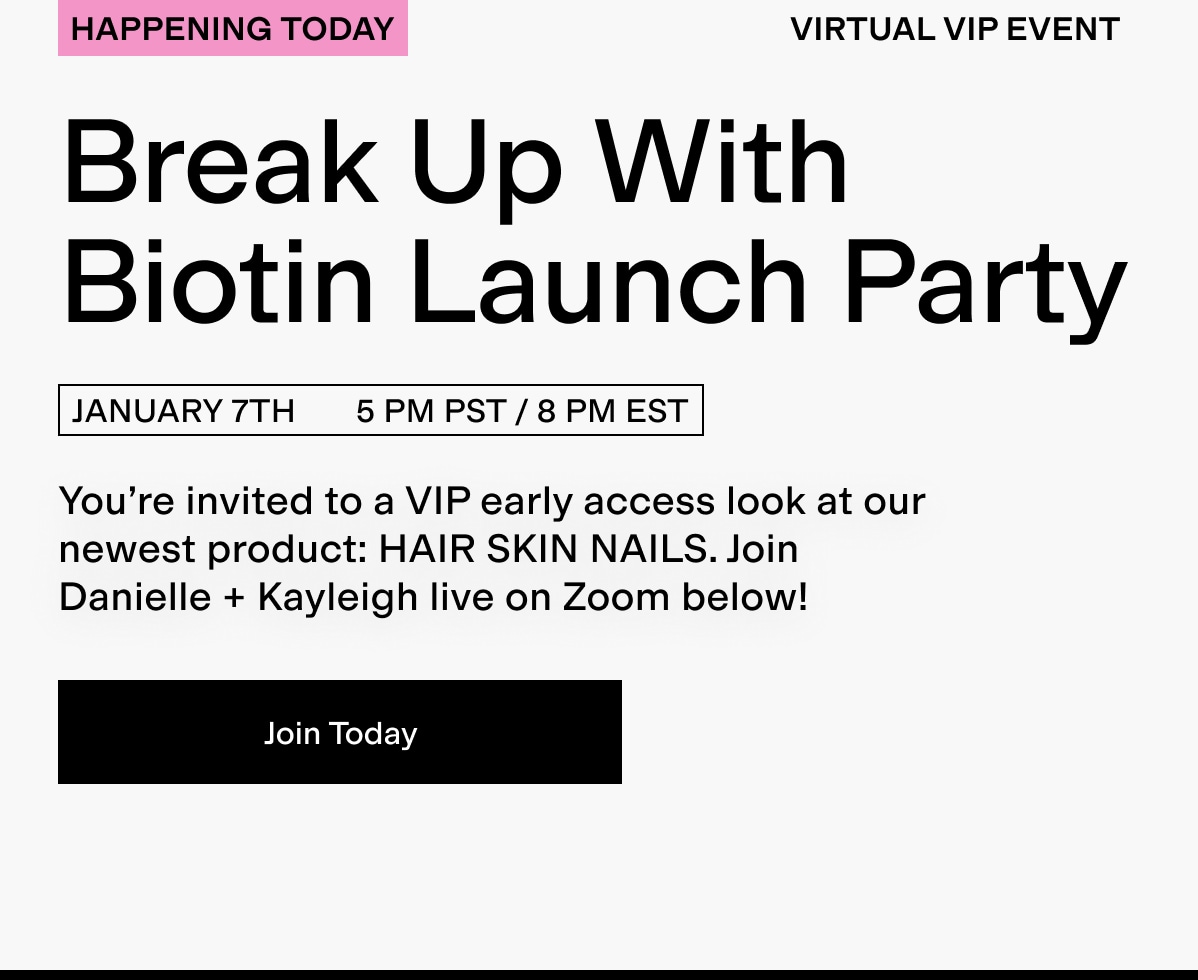Click inside the black Join Today banner area
This screenshot has width=1198, height=980.
(340, 732)
